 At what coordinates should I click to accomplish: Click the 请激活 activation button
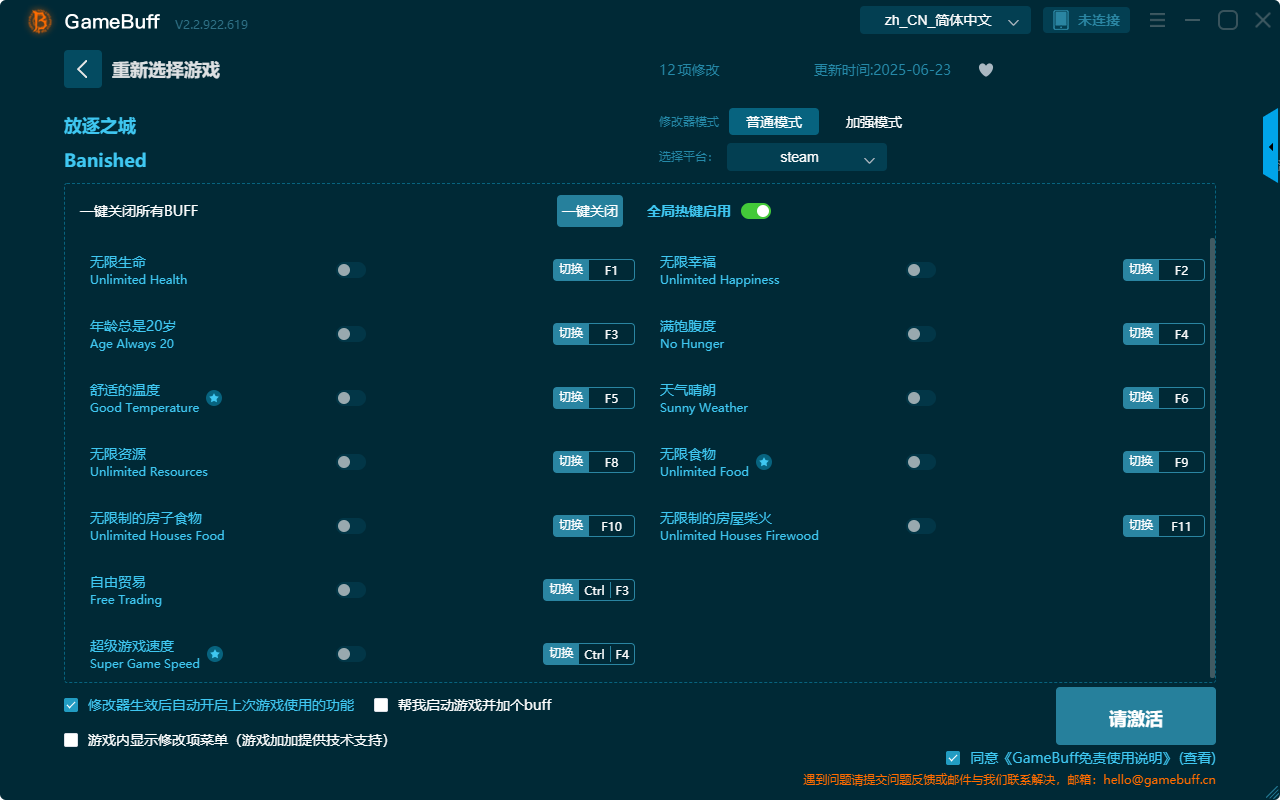1135,716
